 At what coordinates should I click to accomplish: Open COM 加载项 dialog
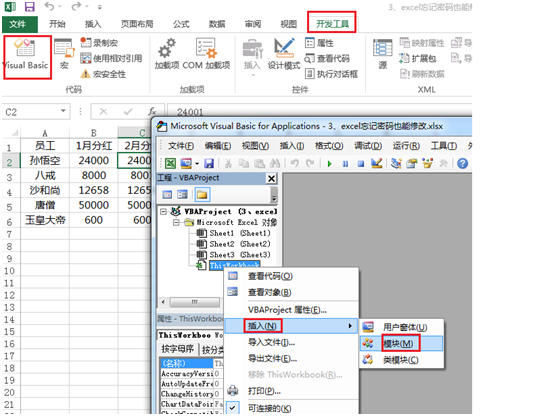tap(206, 54)
